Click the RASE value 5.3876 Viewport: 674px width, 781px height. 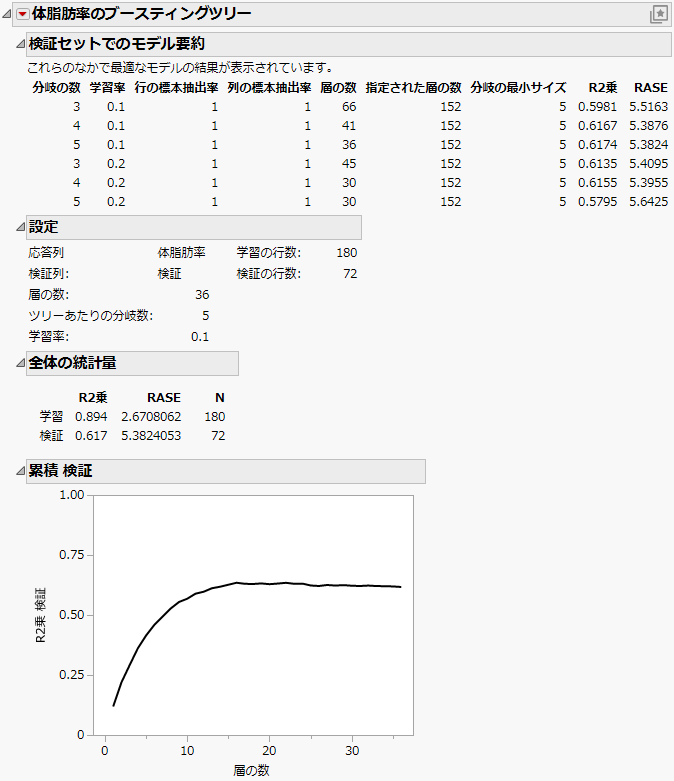click(x=648, y=126)
